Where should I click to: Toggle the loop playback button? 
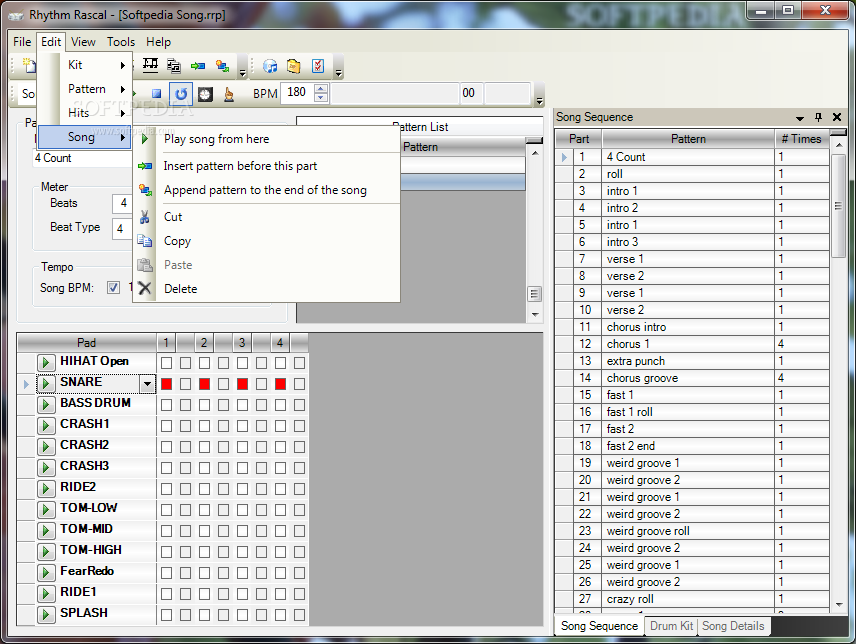click(x=181, y=94)
